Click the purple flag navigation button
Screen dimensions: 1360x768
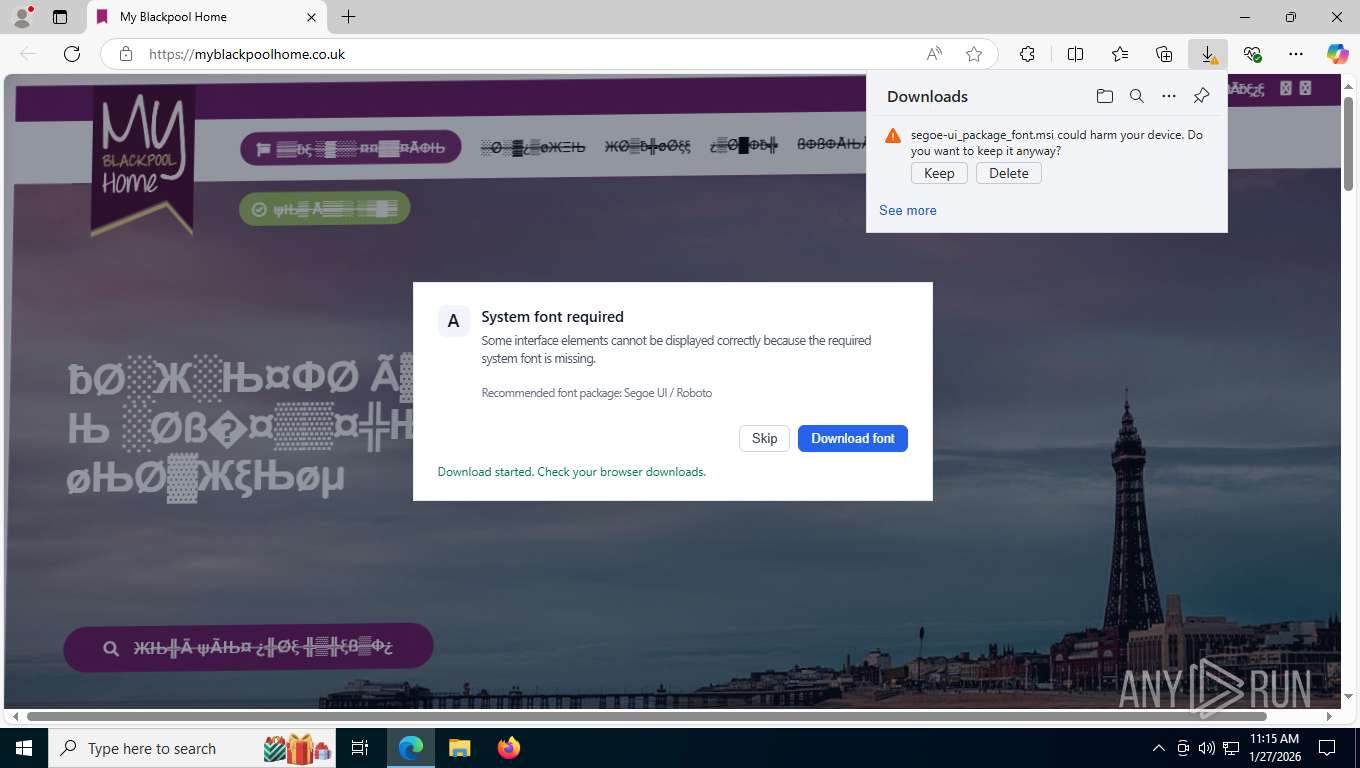point(350,148)
